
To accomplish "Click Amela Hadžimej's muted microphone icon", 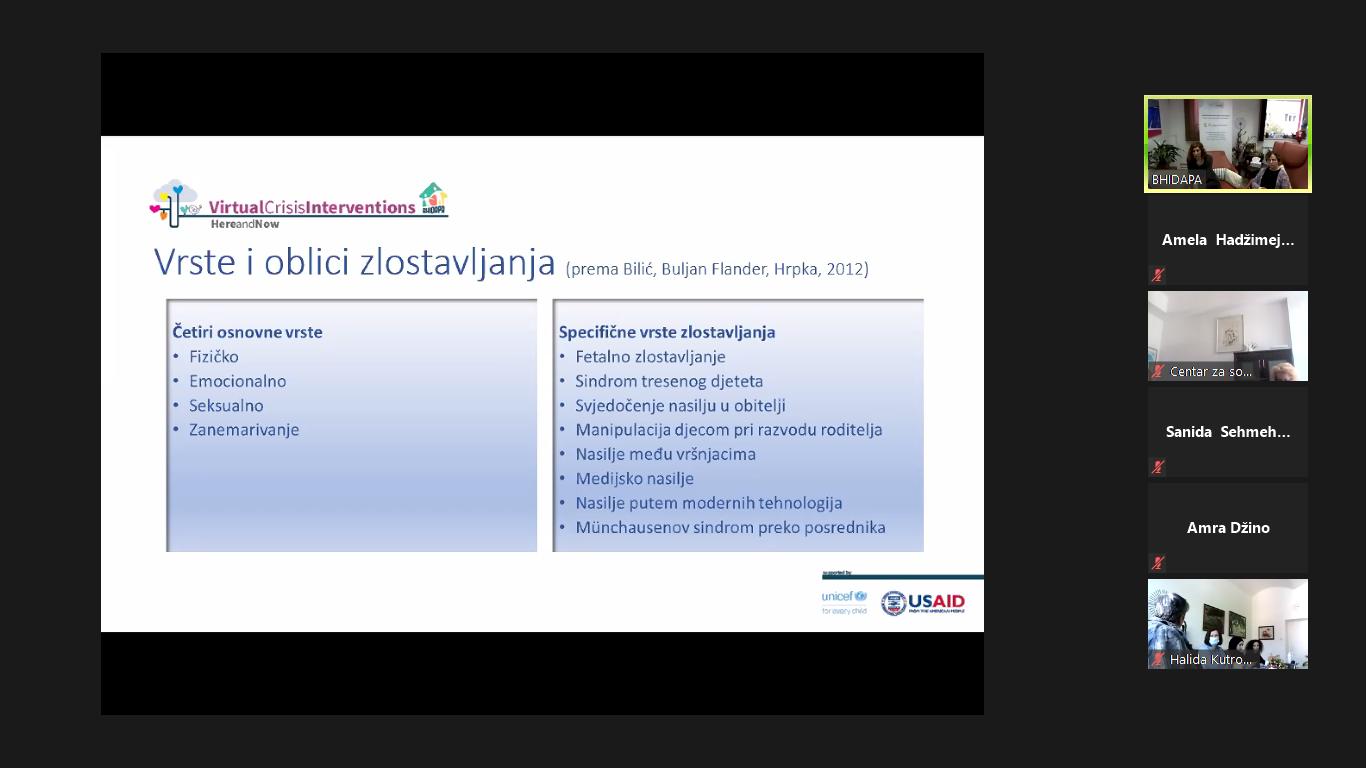I will point(1158,275).
